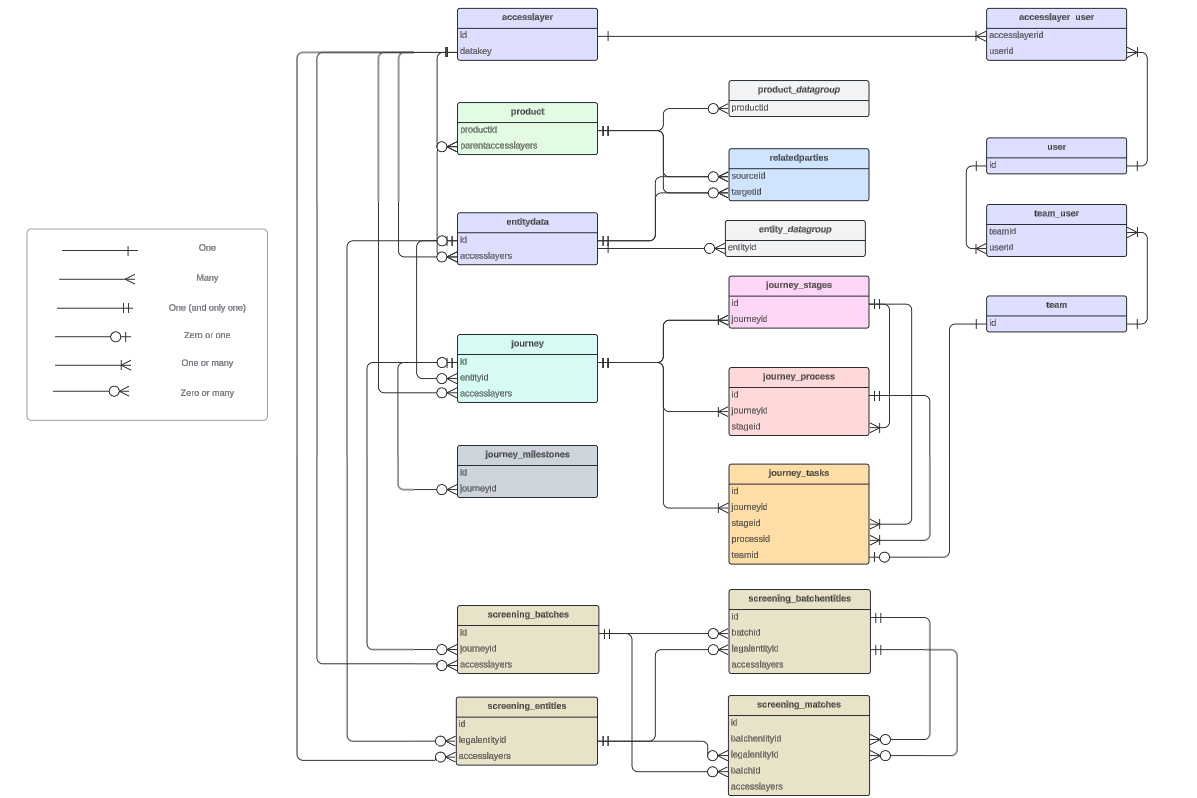This screenshot has height=798, width=1197.
Task: Select the "One" cardinality symbol in the legend
Action: [100, 247]
